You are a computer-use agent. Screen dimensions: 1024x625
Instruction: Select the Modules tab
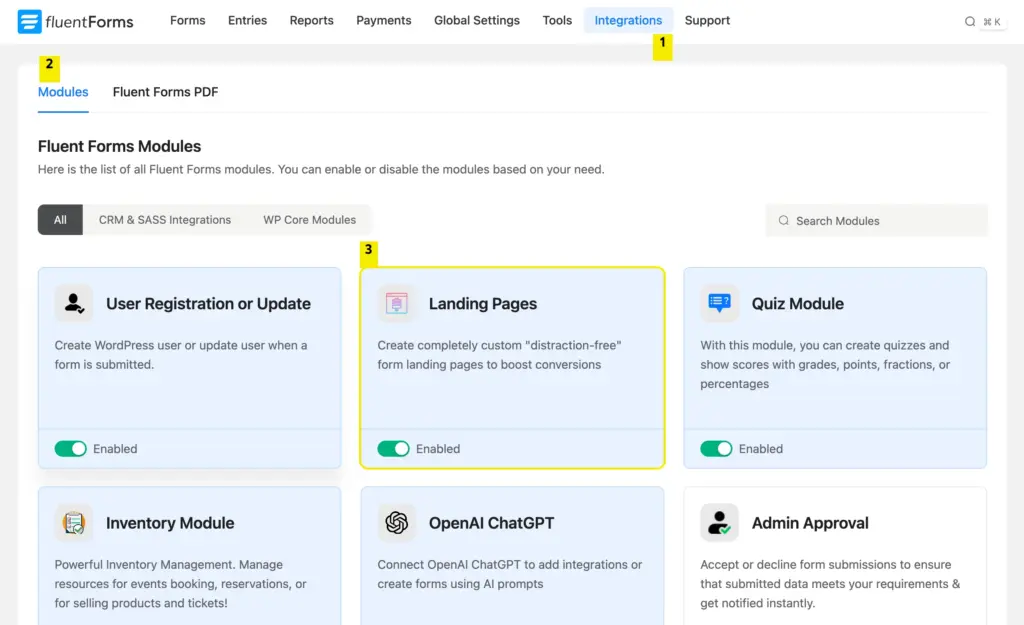click(x=62, y=91)
